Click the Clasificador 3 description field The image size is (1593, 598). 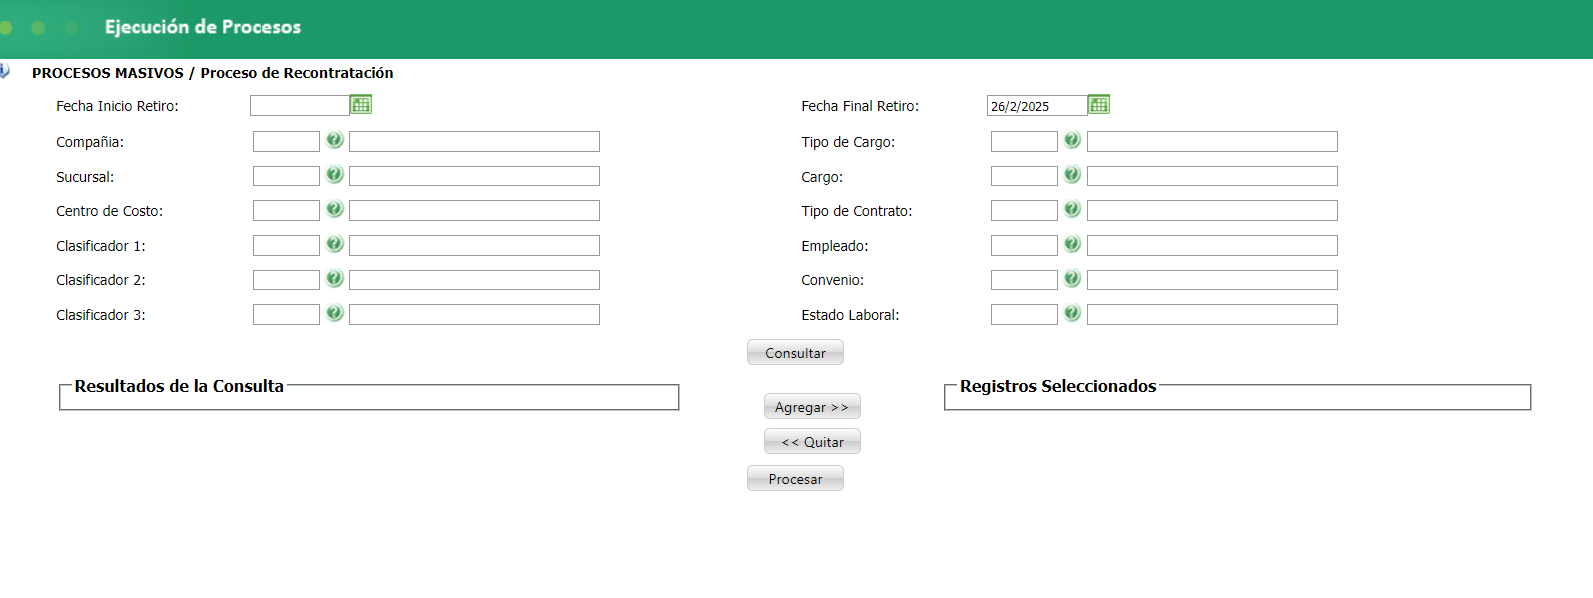(x=474, y=315)
